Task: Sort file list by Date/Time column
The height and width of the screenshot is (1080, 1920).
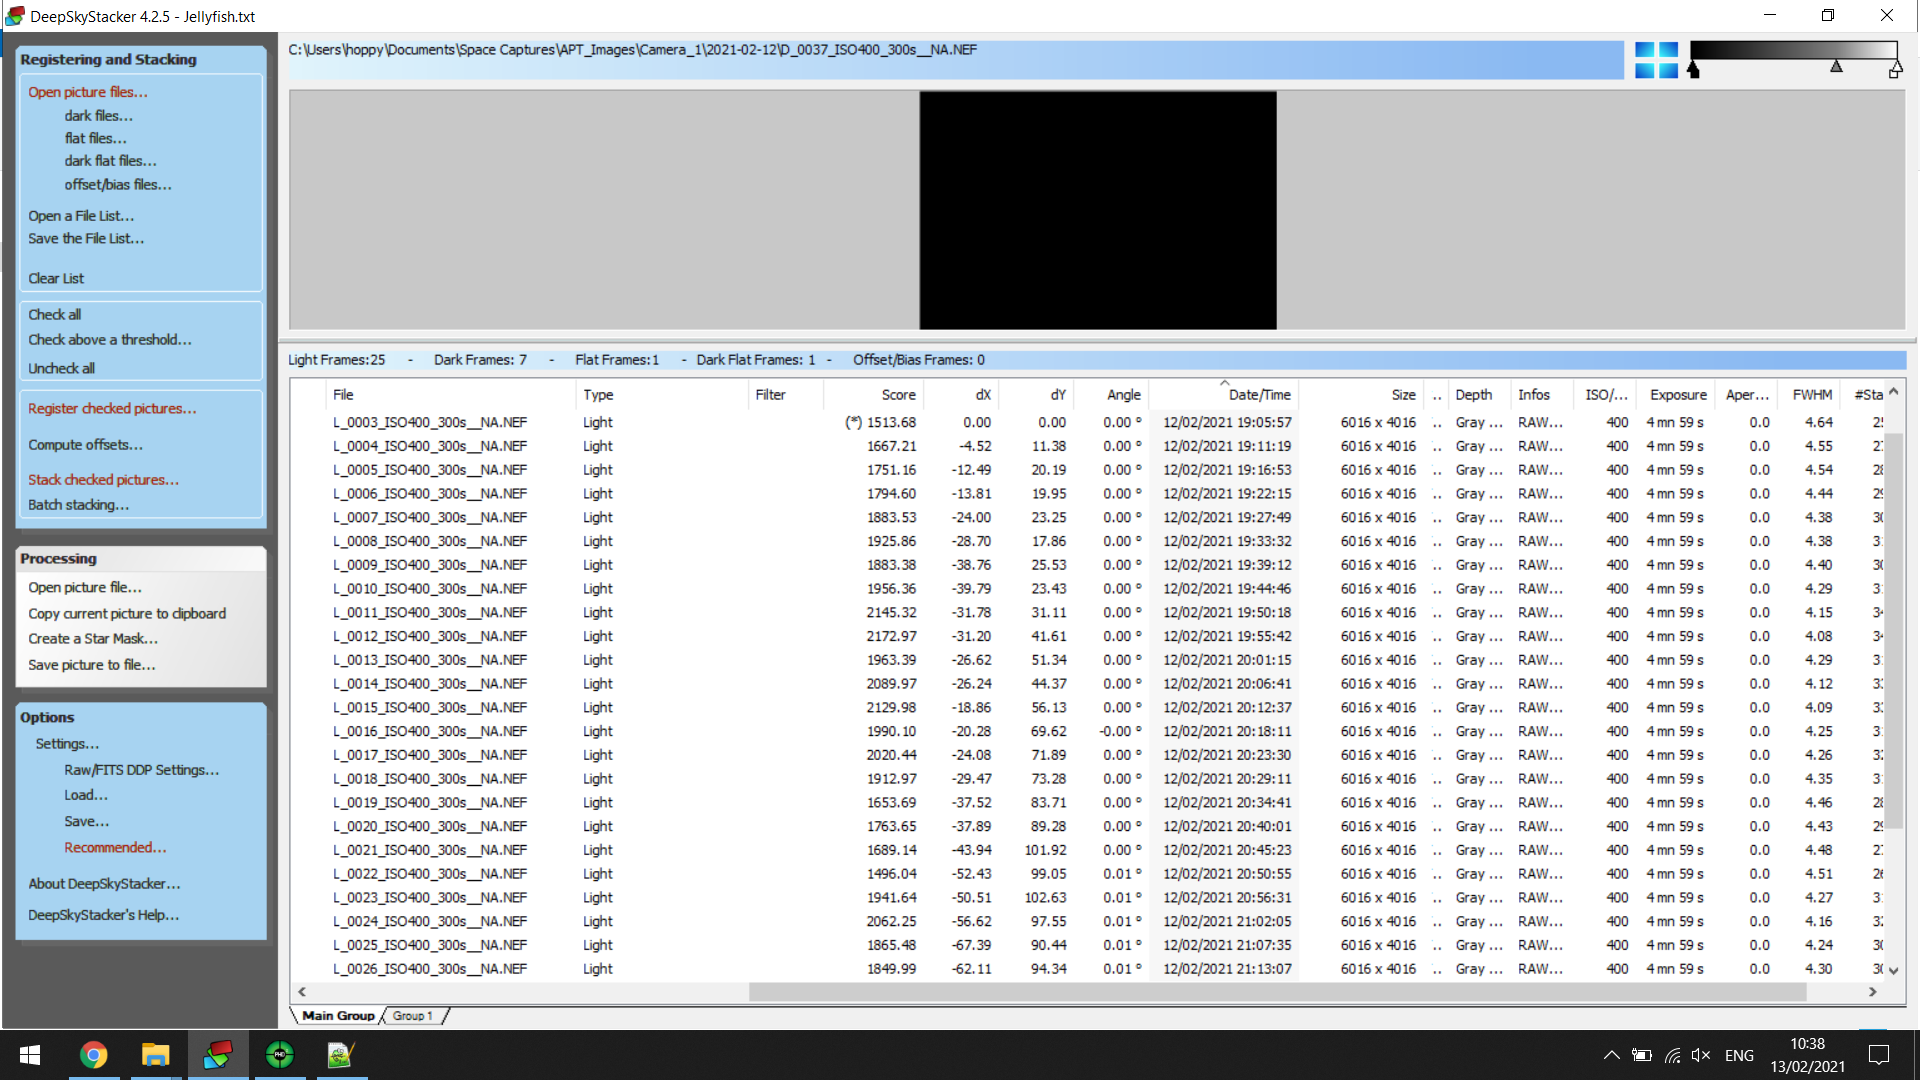Action: [x=1259, y=395]
